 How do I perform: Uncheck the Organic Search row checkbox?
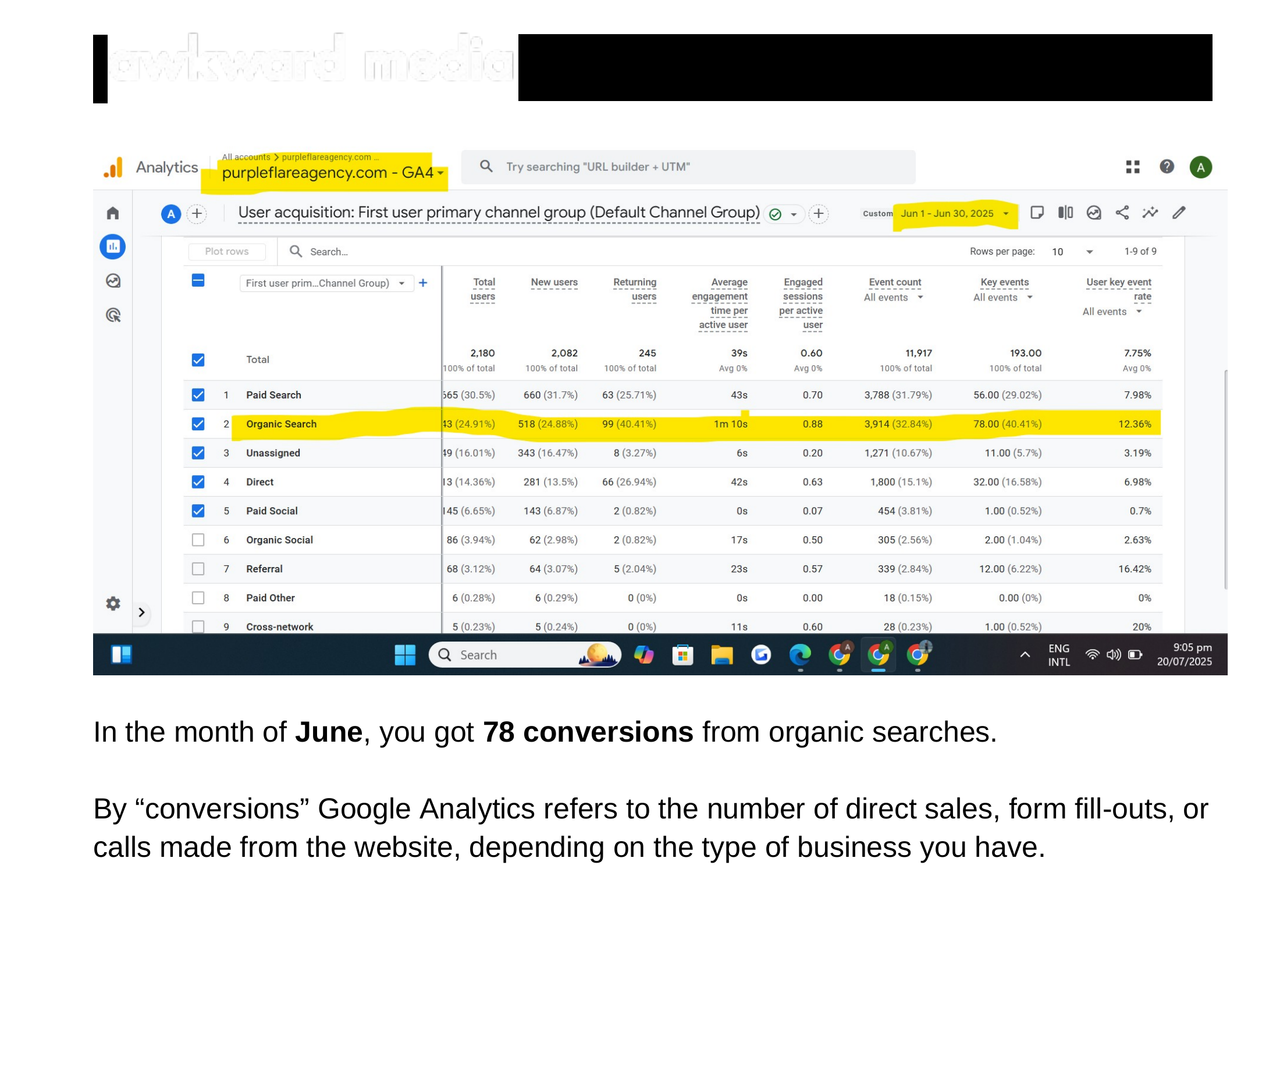tap(198, 424)
